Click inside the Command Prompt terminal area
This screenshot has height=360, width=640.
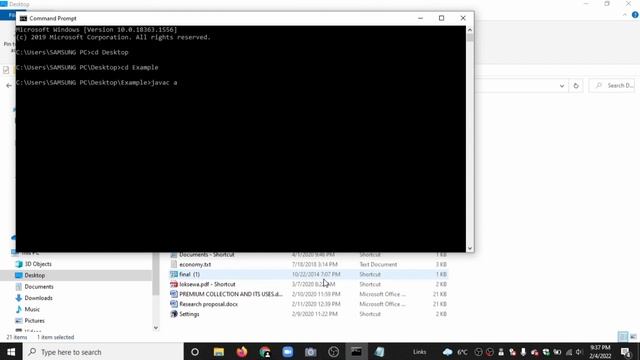241,139
